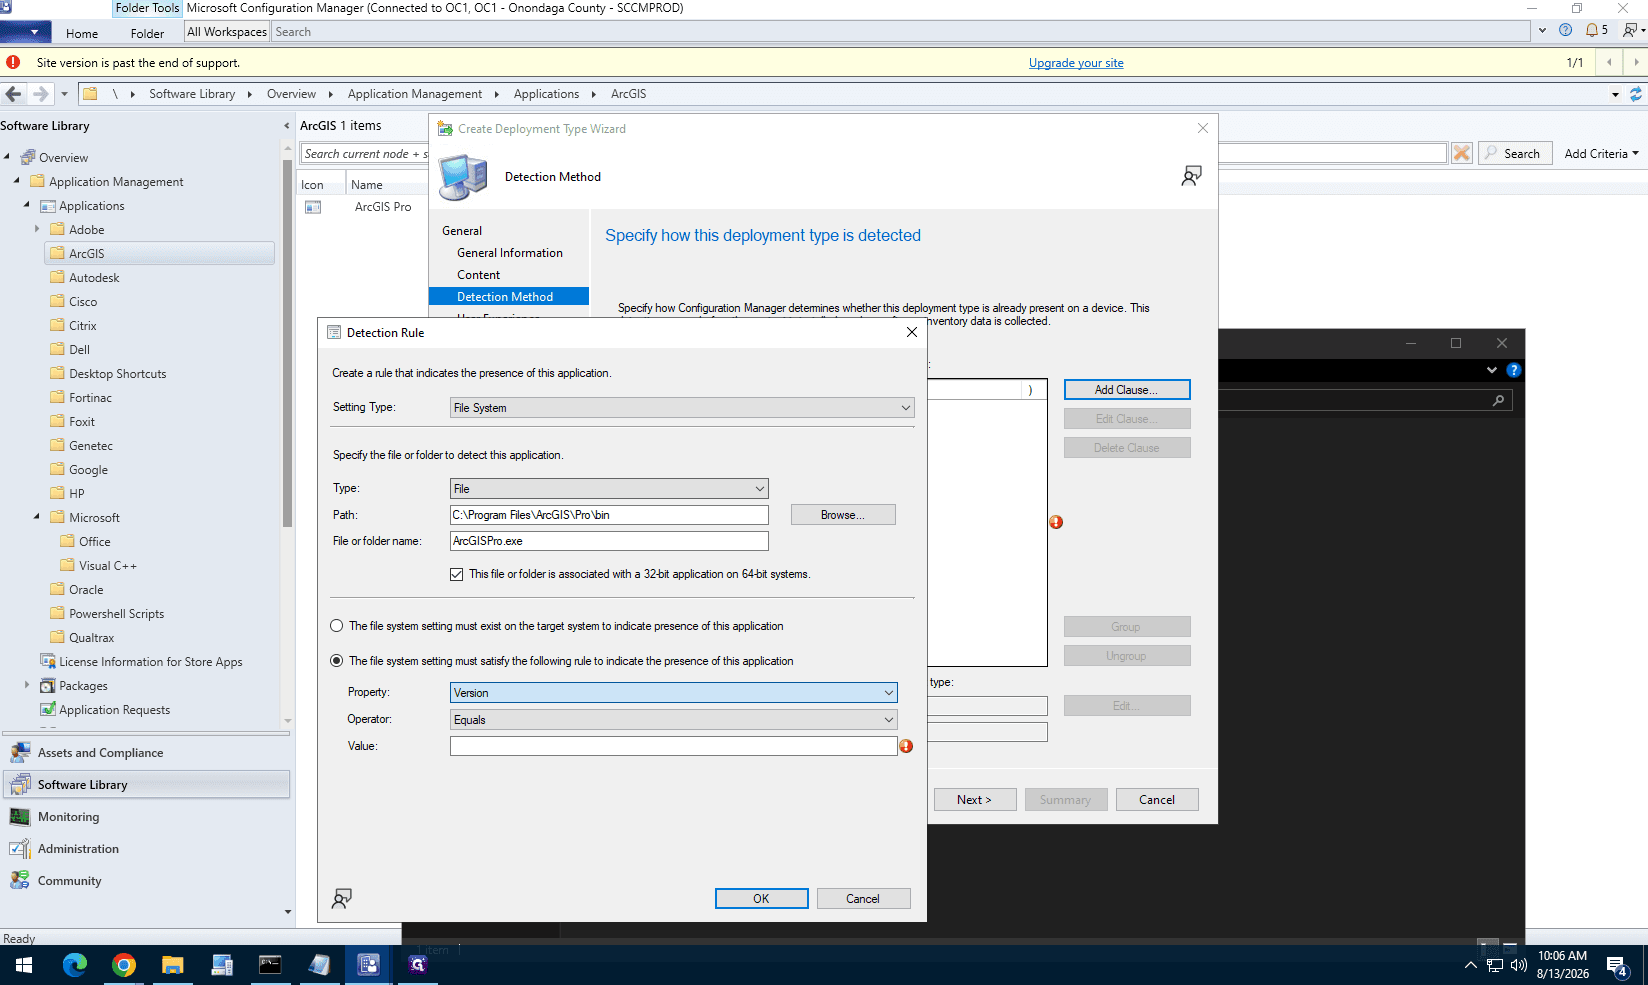Open Microsoft Edge from taskbar

75,965
